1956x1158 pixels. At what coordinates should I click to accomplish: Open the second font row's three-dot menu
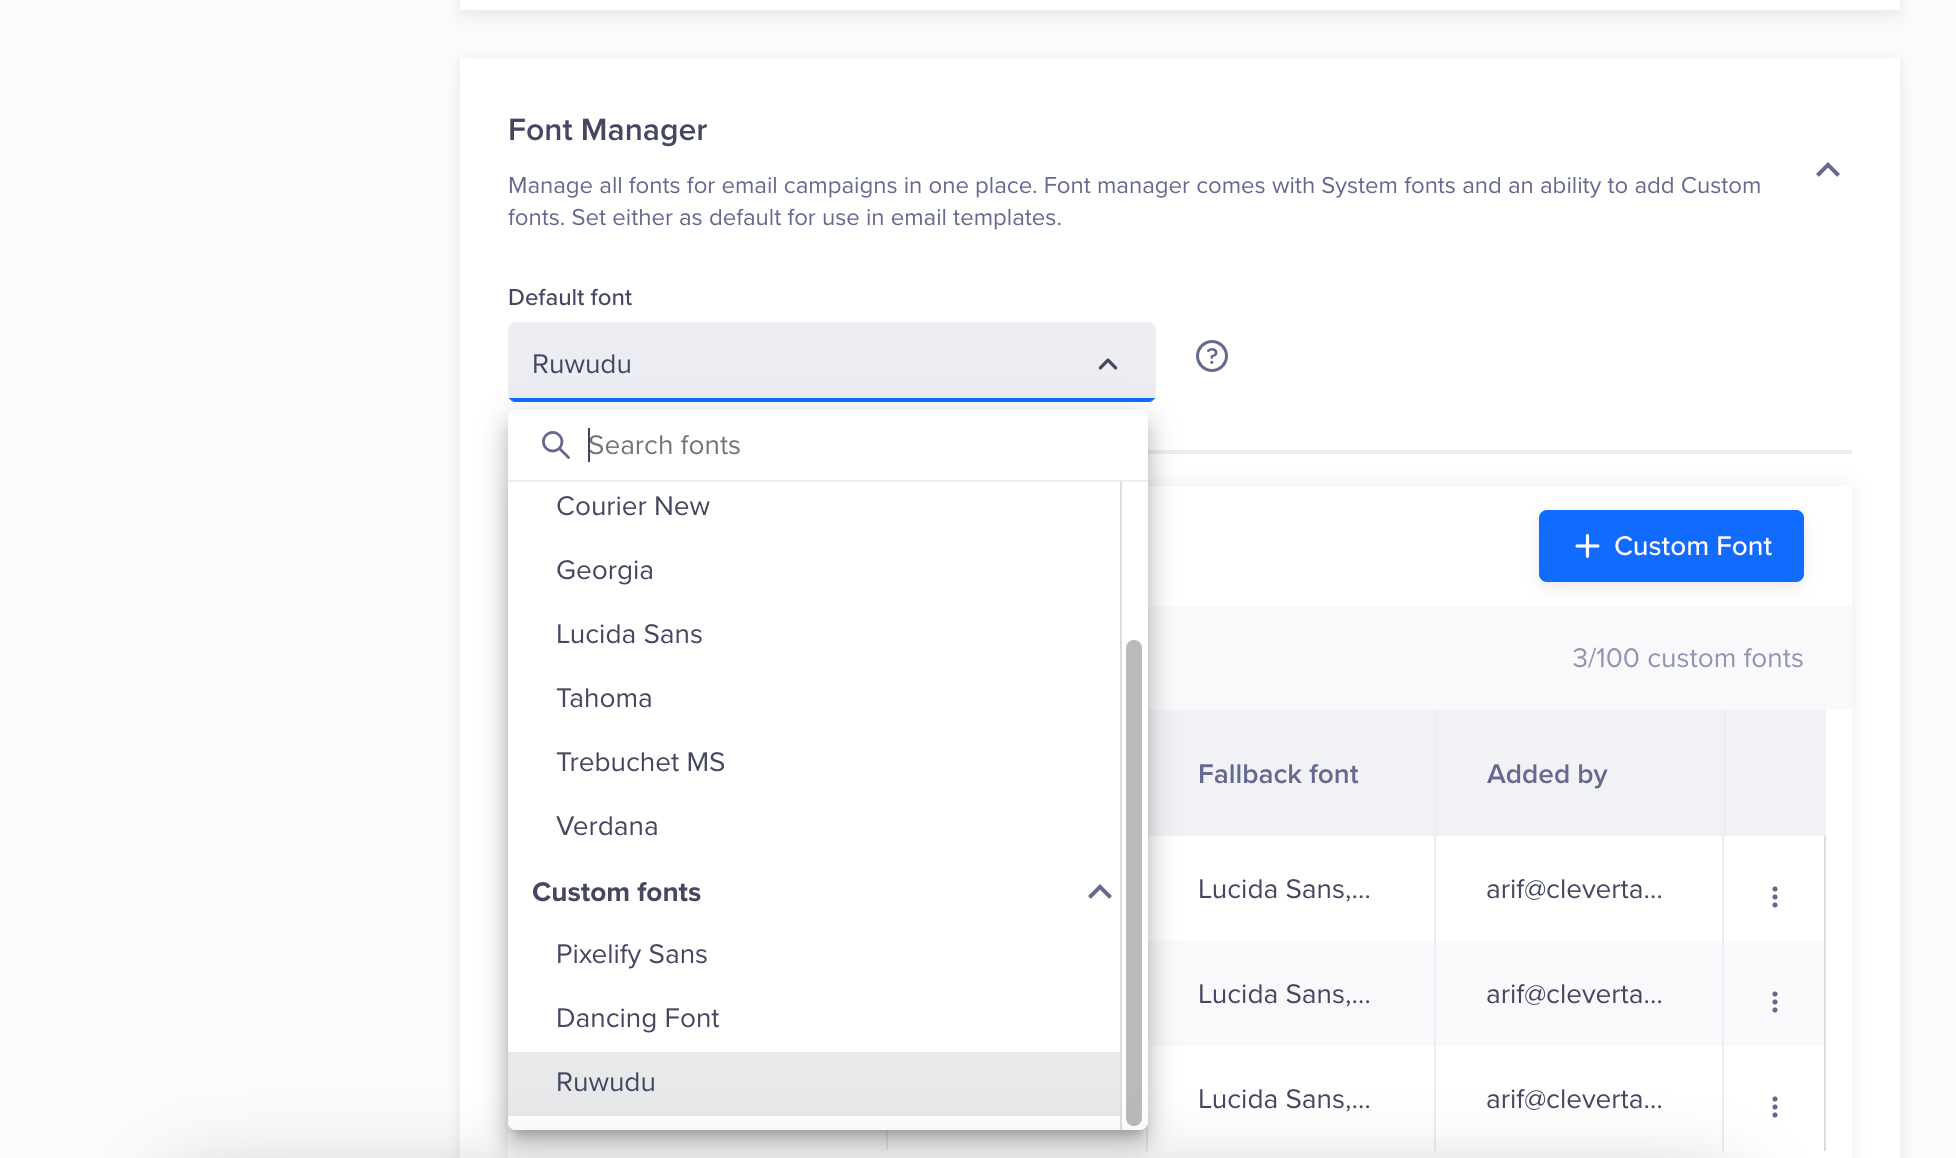pos(1774,1001)
